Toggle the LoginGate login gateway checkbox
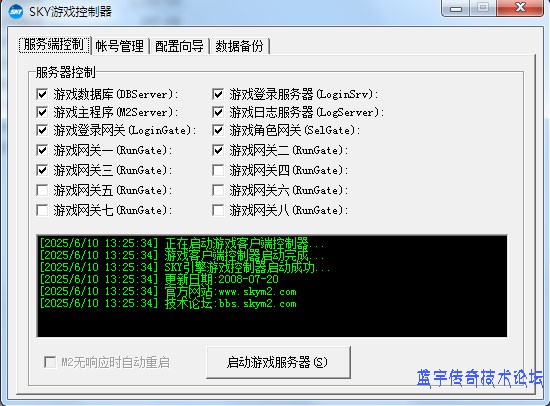The width and height of the screenshot is (550, 406). 42,130
